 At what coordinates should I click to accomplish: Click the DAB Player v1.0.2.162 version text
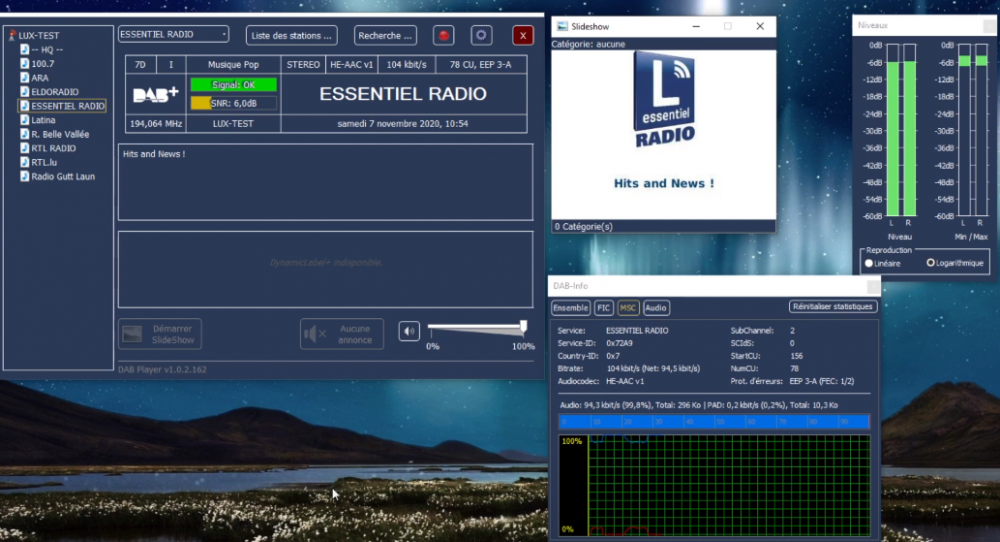pos(162,369)
